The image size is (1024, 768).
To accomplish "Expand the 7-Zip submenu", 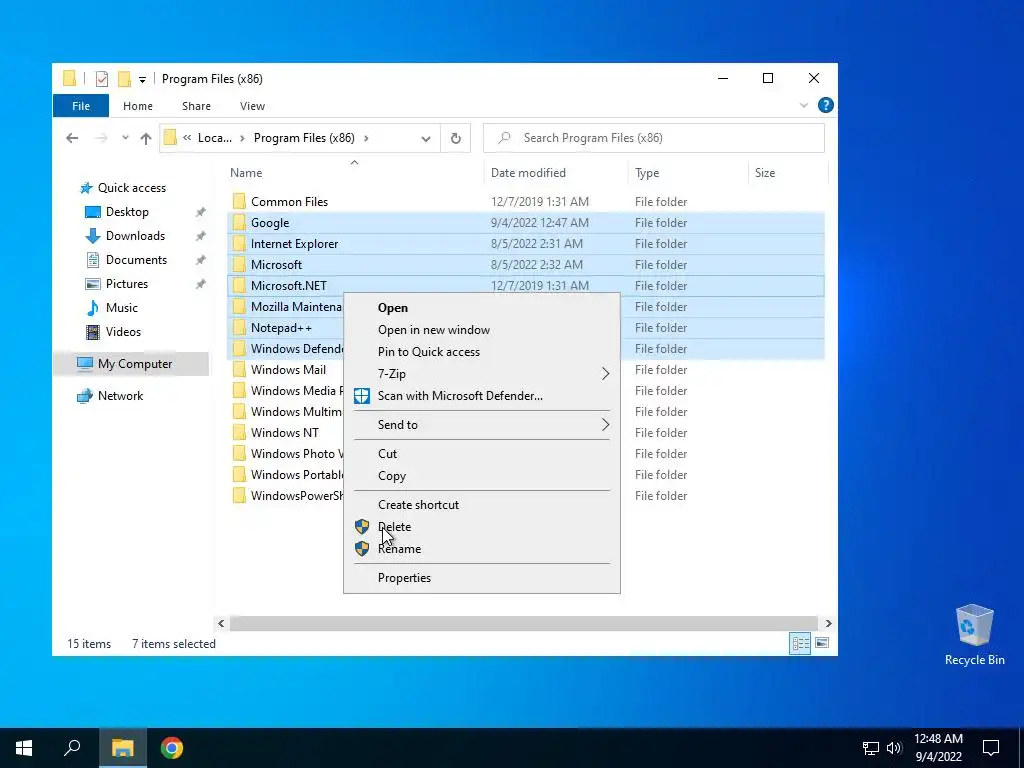I will pyautogui.click(x=482, y=374).
